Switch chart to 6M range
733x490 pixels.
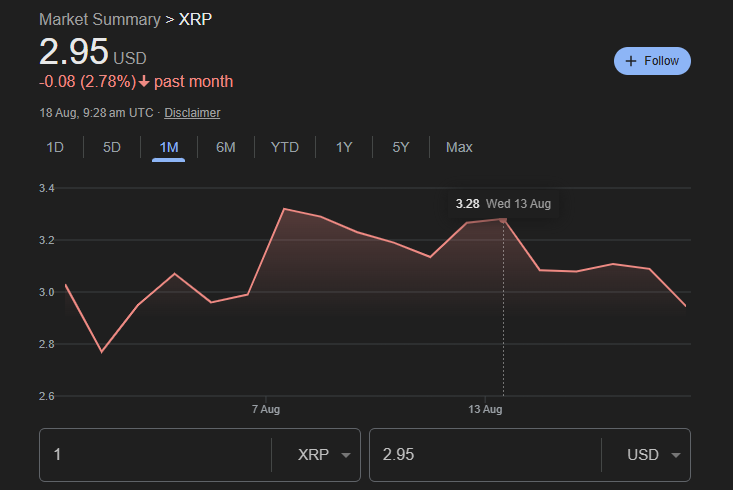coord(226,147)
